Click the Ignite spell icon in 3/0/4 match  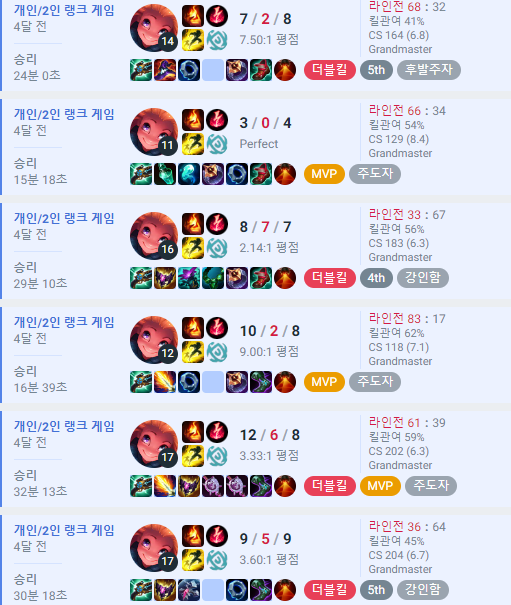[x=193, y=120]
